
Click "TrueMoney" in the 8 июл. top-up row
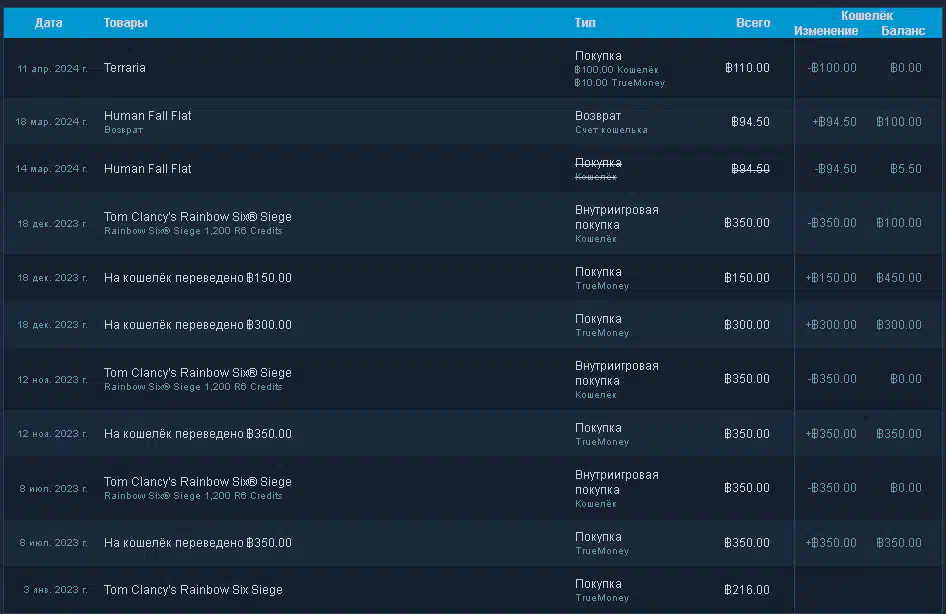602,551
